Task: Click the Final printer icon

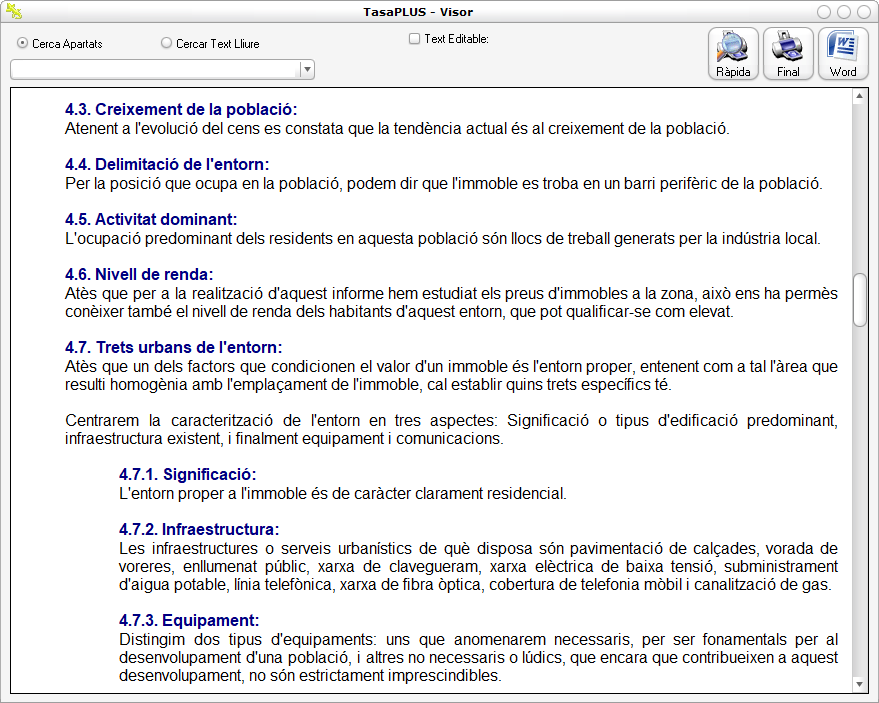Action: 788,54
